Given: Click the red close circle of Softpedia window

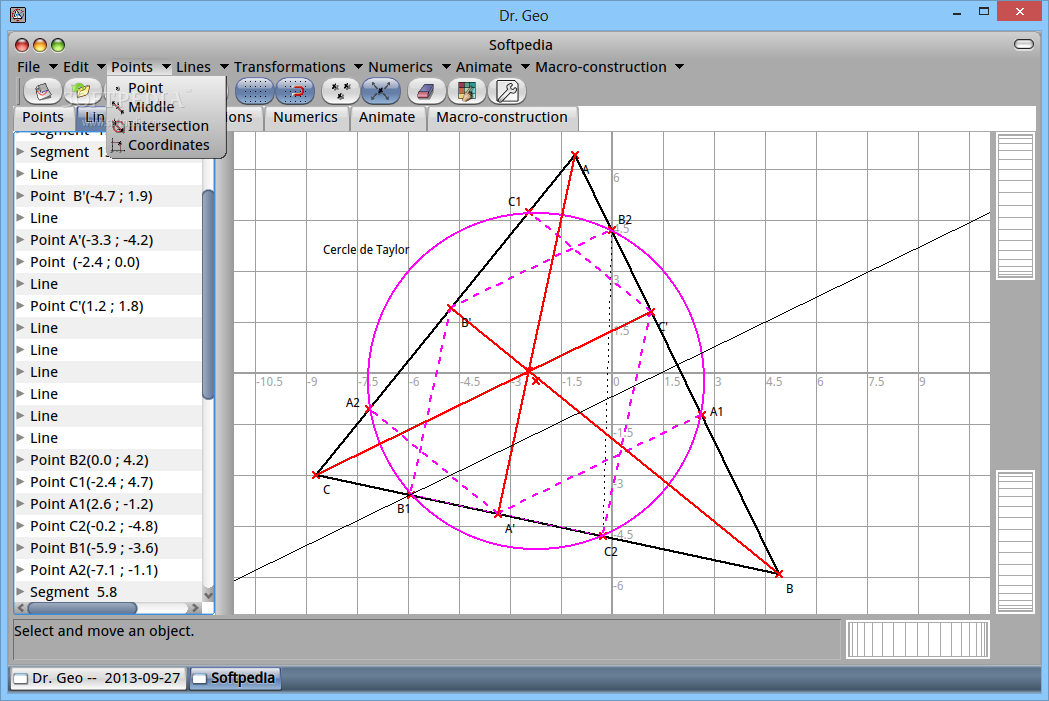Looking at the screenshot, I should click(x=22, y=45).
